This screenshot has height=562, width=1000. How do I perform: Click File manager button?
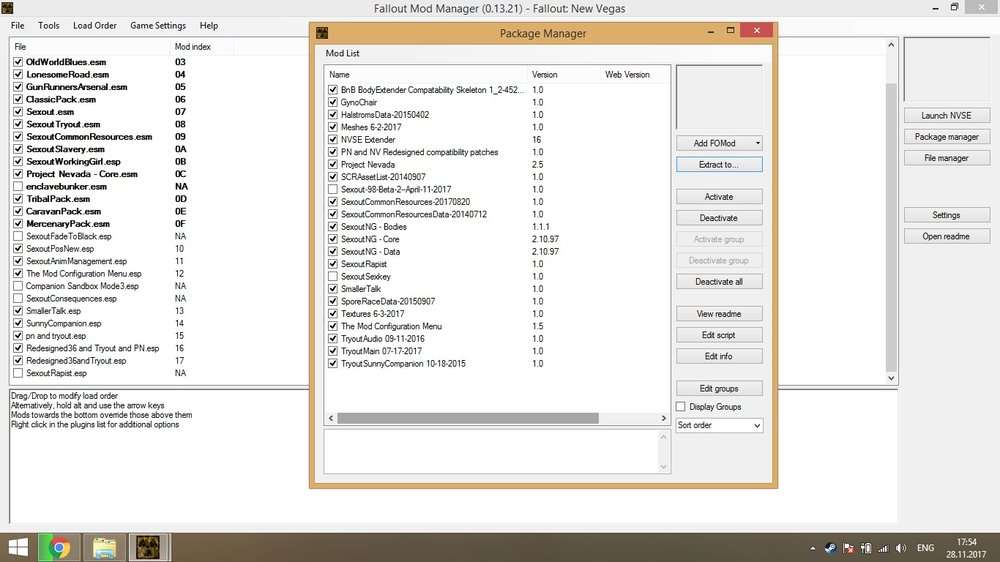946,158
